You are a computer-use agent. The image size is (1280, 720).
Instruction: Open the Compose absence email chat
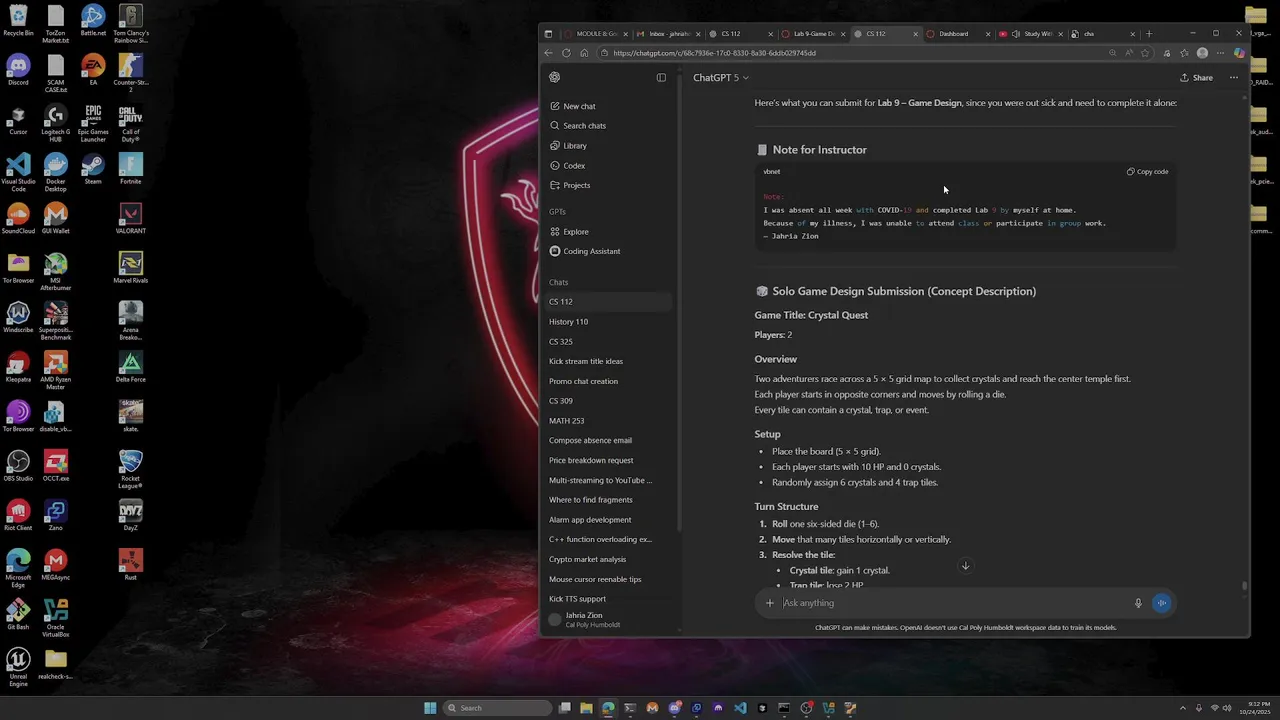click(x=590, y=440)
